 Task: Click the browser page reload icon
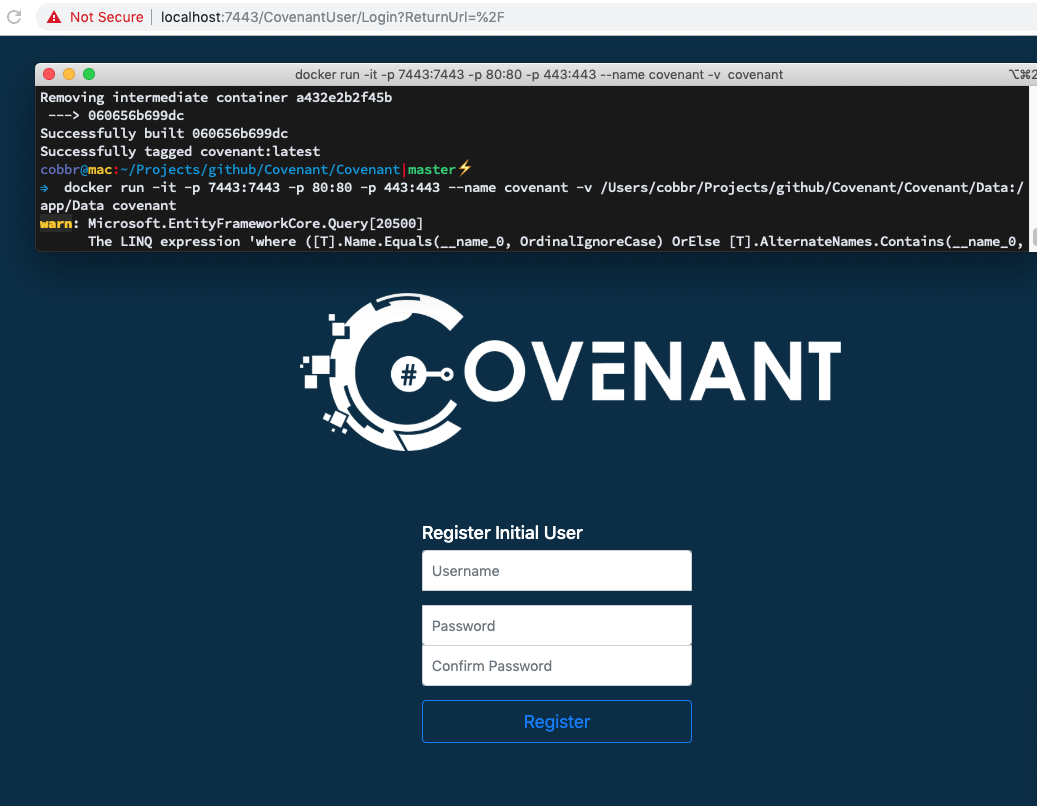[x=14, y=16]
